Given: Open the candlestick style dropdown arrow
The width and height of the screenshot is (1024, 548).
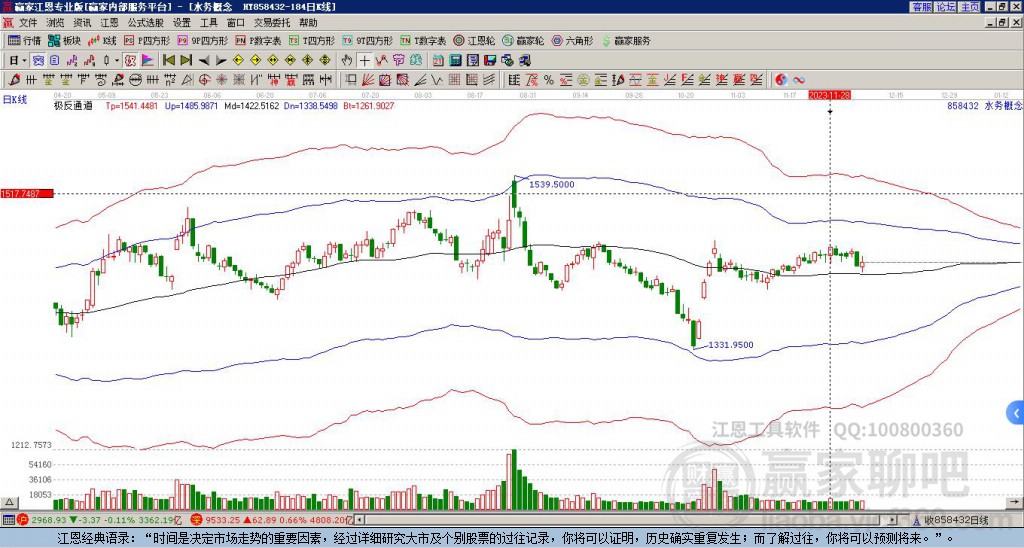Looking at the screenshot, I should coord(117,60).
